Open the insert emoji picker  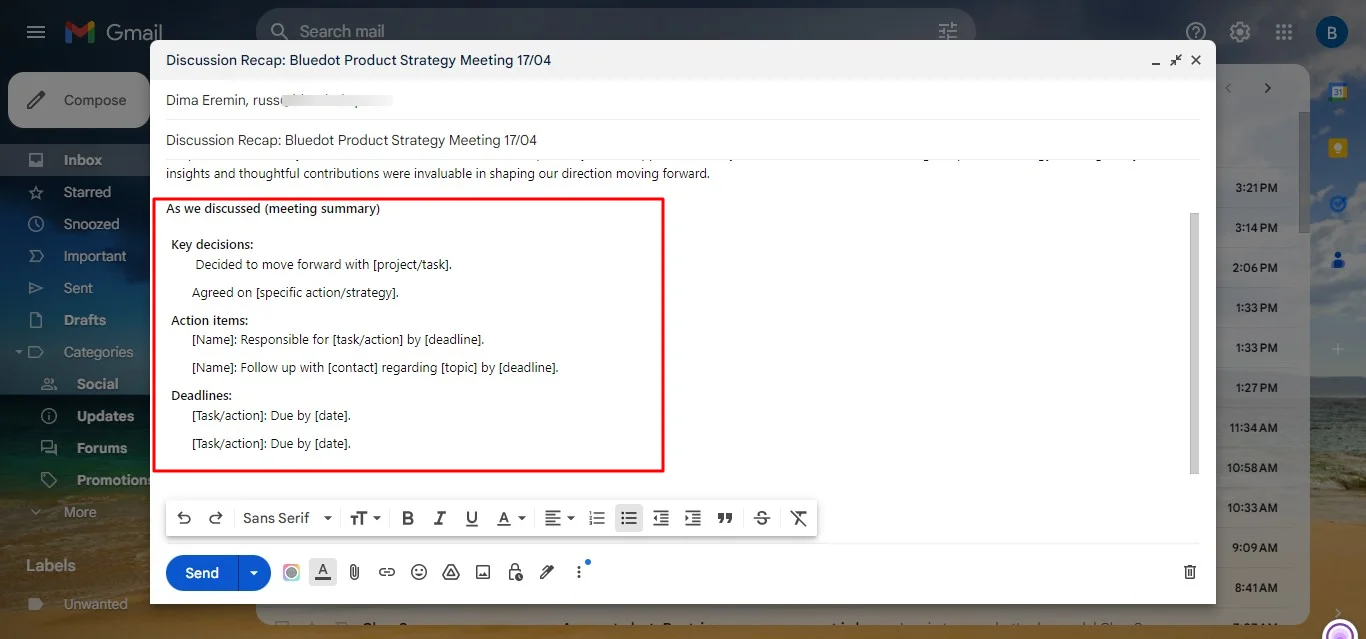pos(418,572)
